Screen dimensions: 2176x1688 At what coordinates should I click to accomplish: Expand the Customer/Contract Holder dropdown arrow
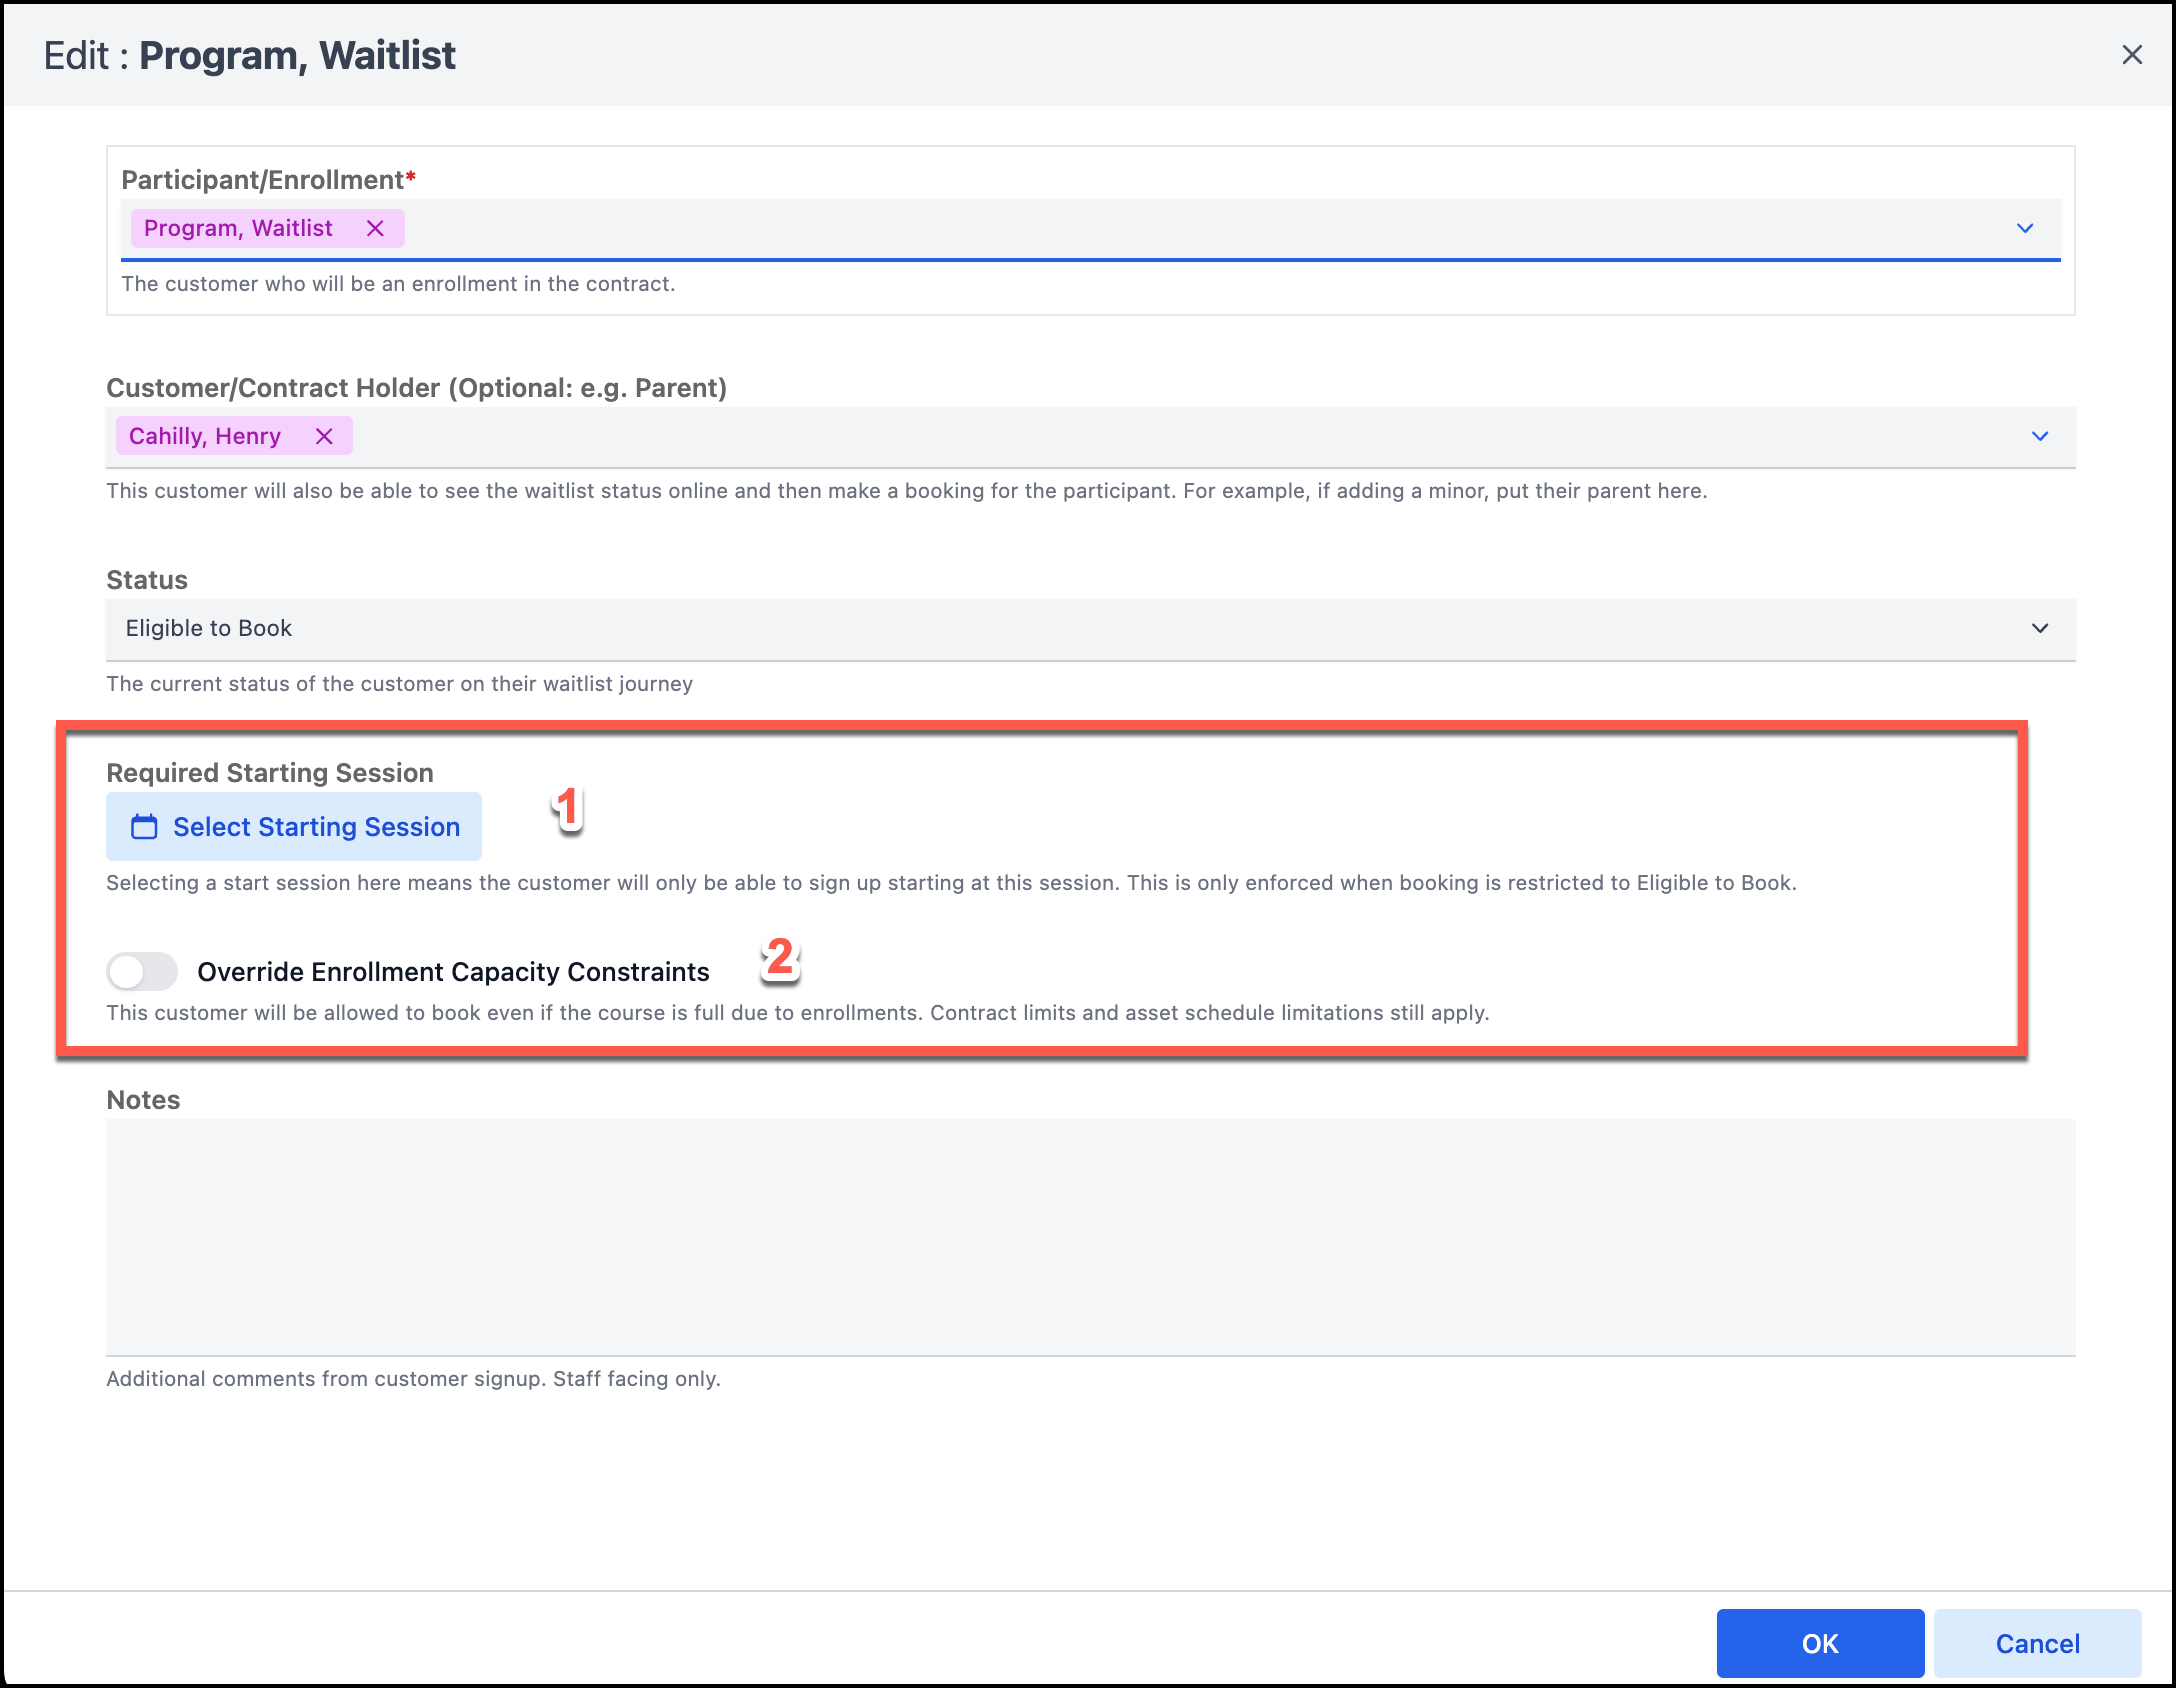2039,437
